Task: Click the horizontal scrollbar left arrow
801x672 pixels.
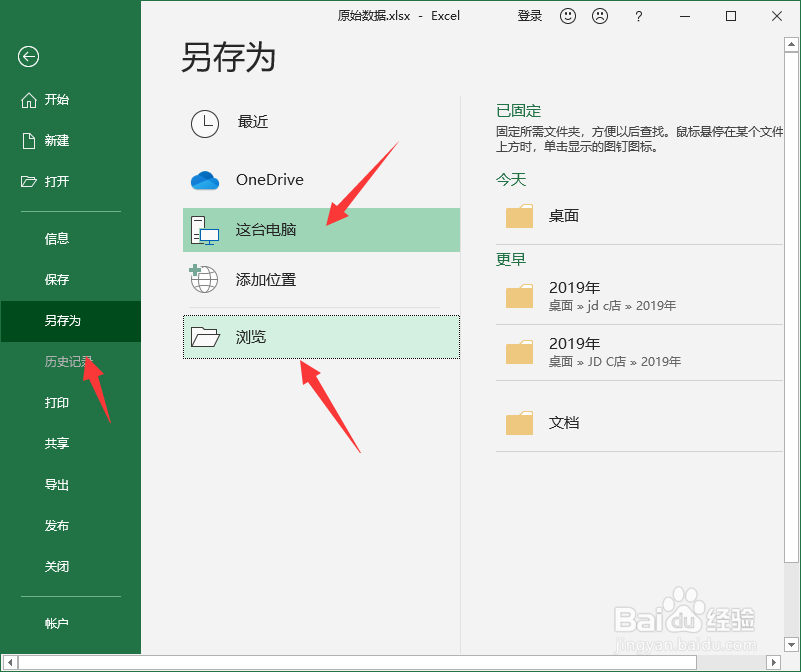Action: pyautogui.click(x=10, y=663)
